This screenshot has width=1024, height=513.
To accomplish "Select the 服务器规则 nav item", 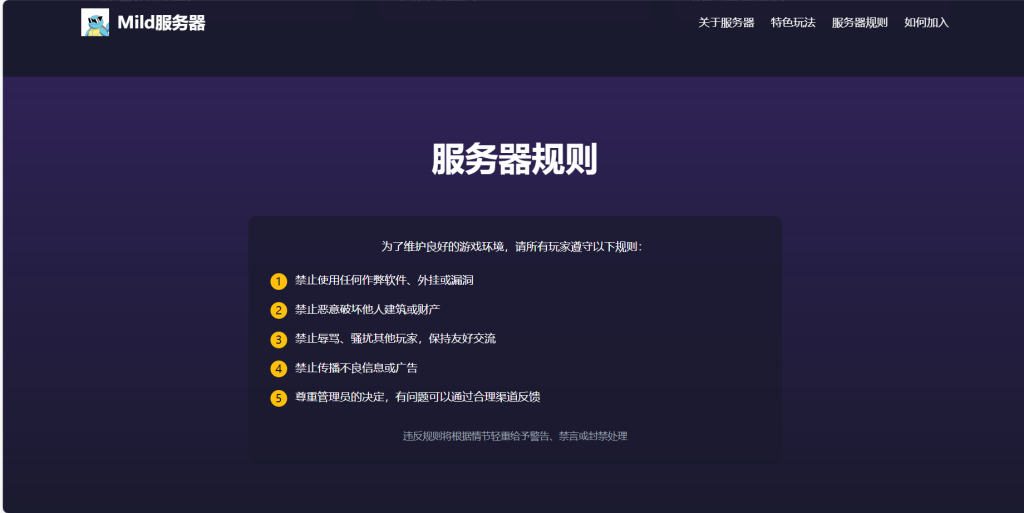I will [x=859, y=23].
